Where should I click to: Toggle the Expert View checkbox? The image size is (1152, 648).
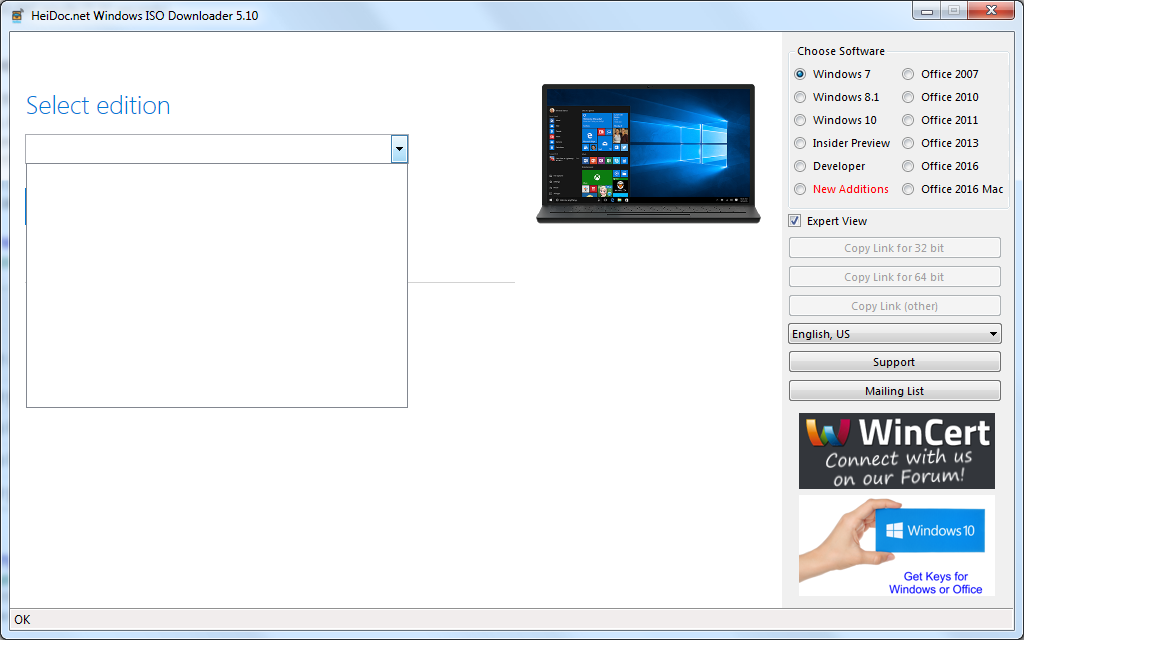[x=794, y=221]
